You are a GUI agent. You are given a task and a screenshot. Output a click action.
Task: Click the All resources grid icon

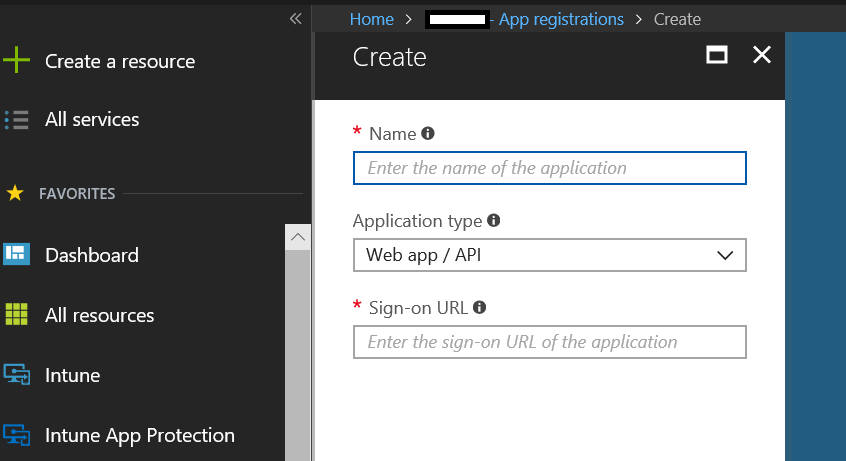[16, 314]
